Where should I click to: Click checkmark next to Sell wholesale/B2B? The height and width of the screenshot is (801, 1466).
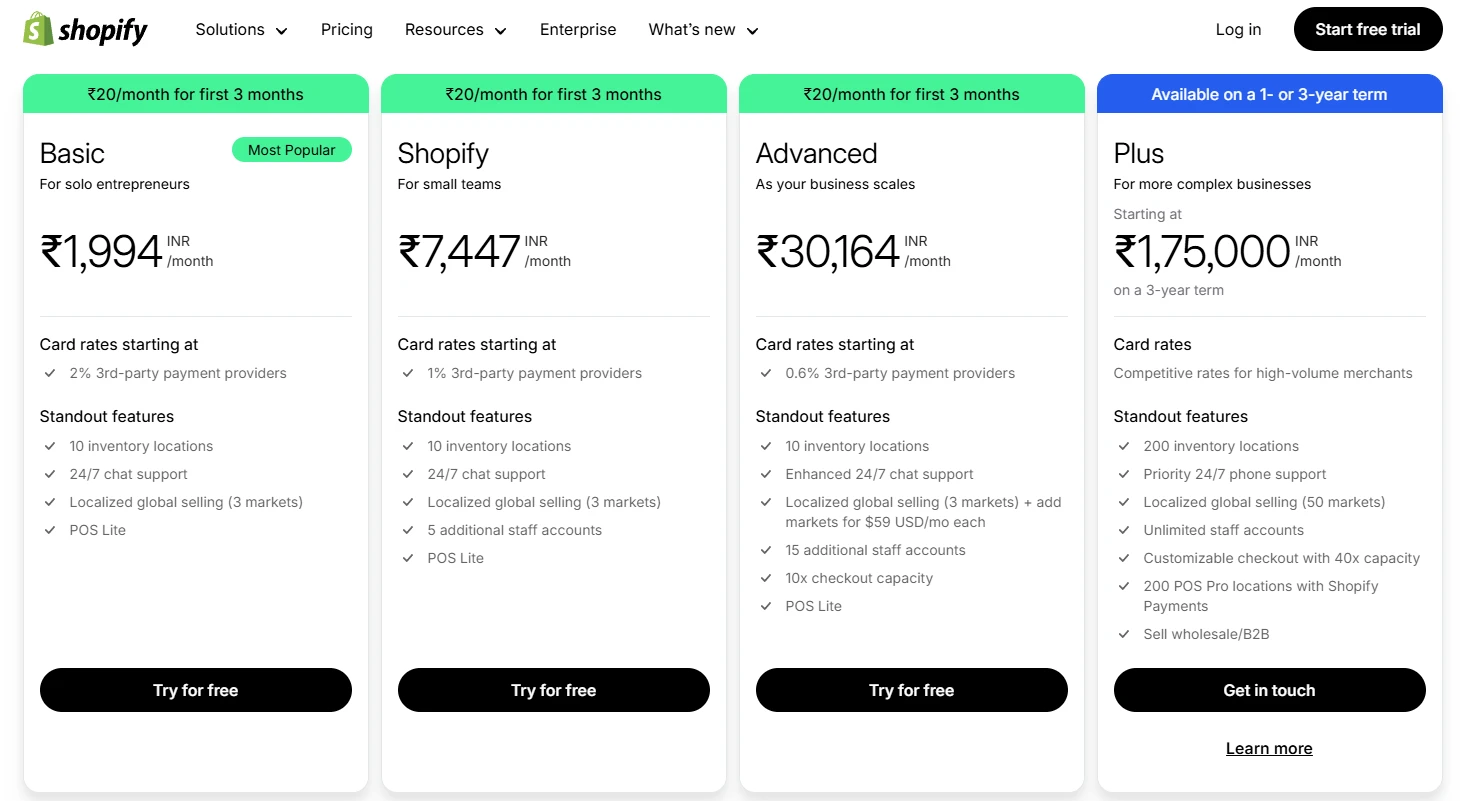pyautogui.click(x=1124, y=634)
